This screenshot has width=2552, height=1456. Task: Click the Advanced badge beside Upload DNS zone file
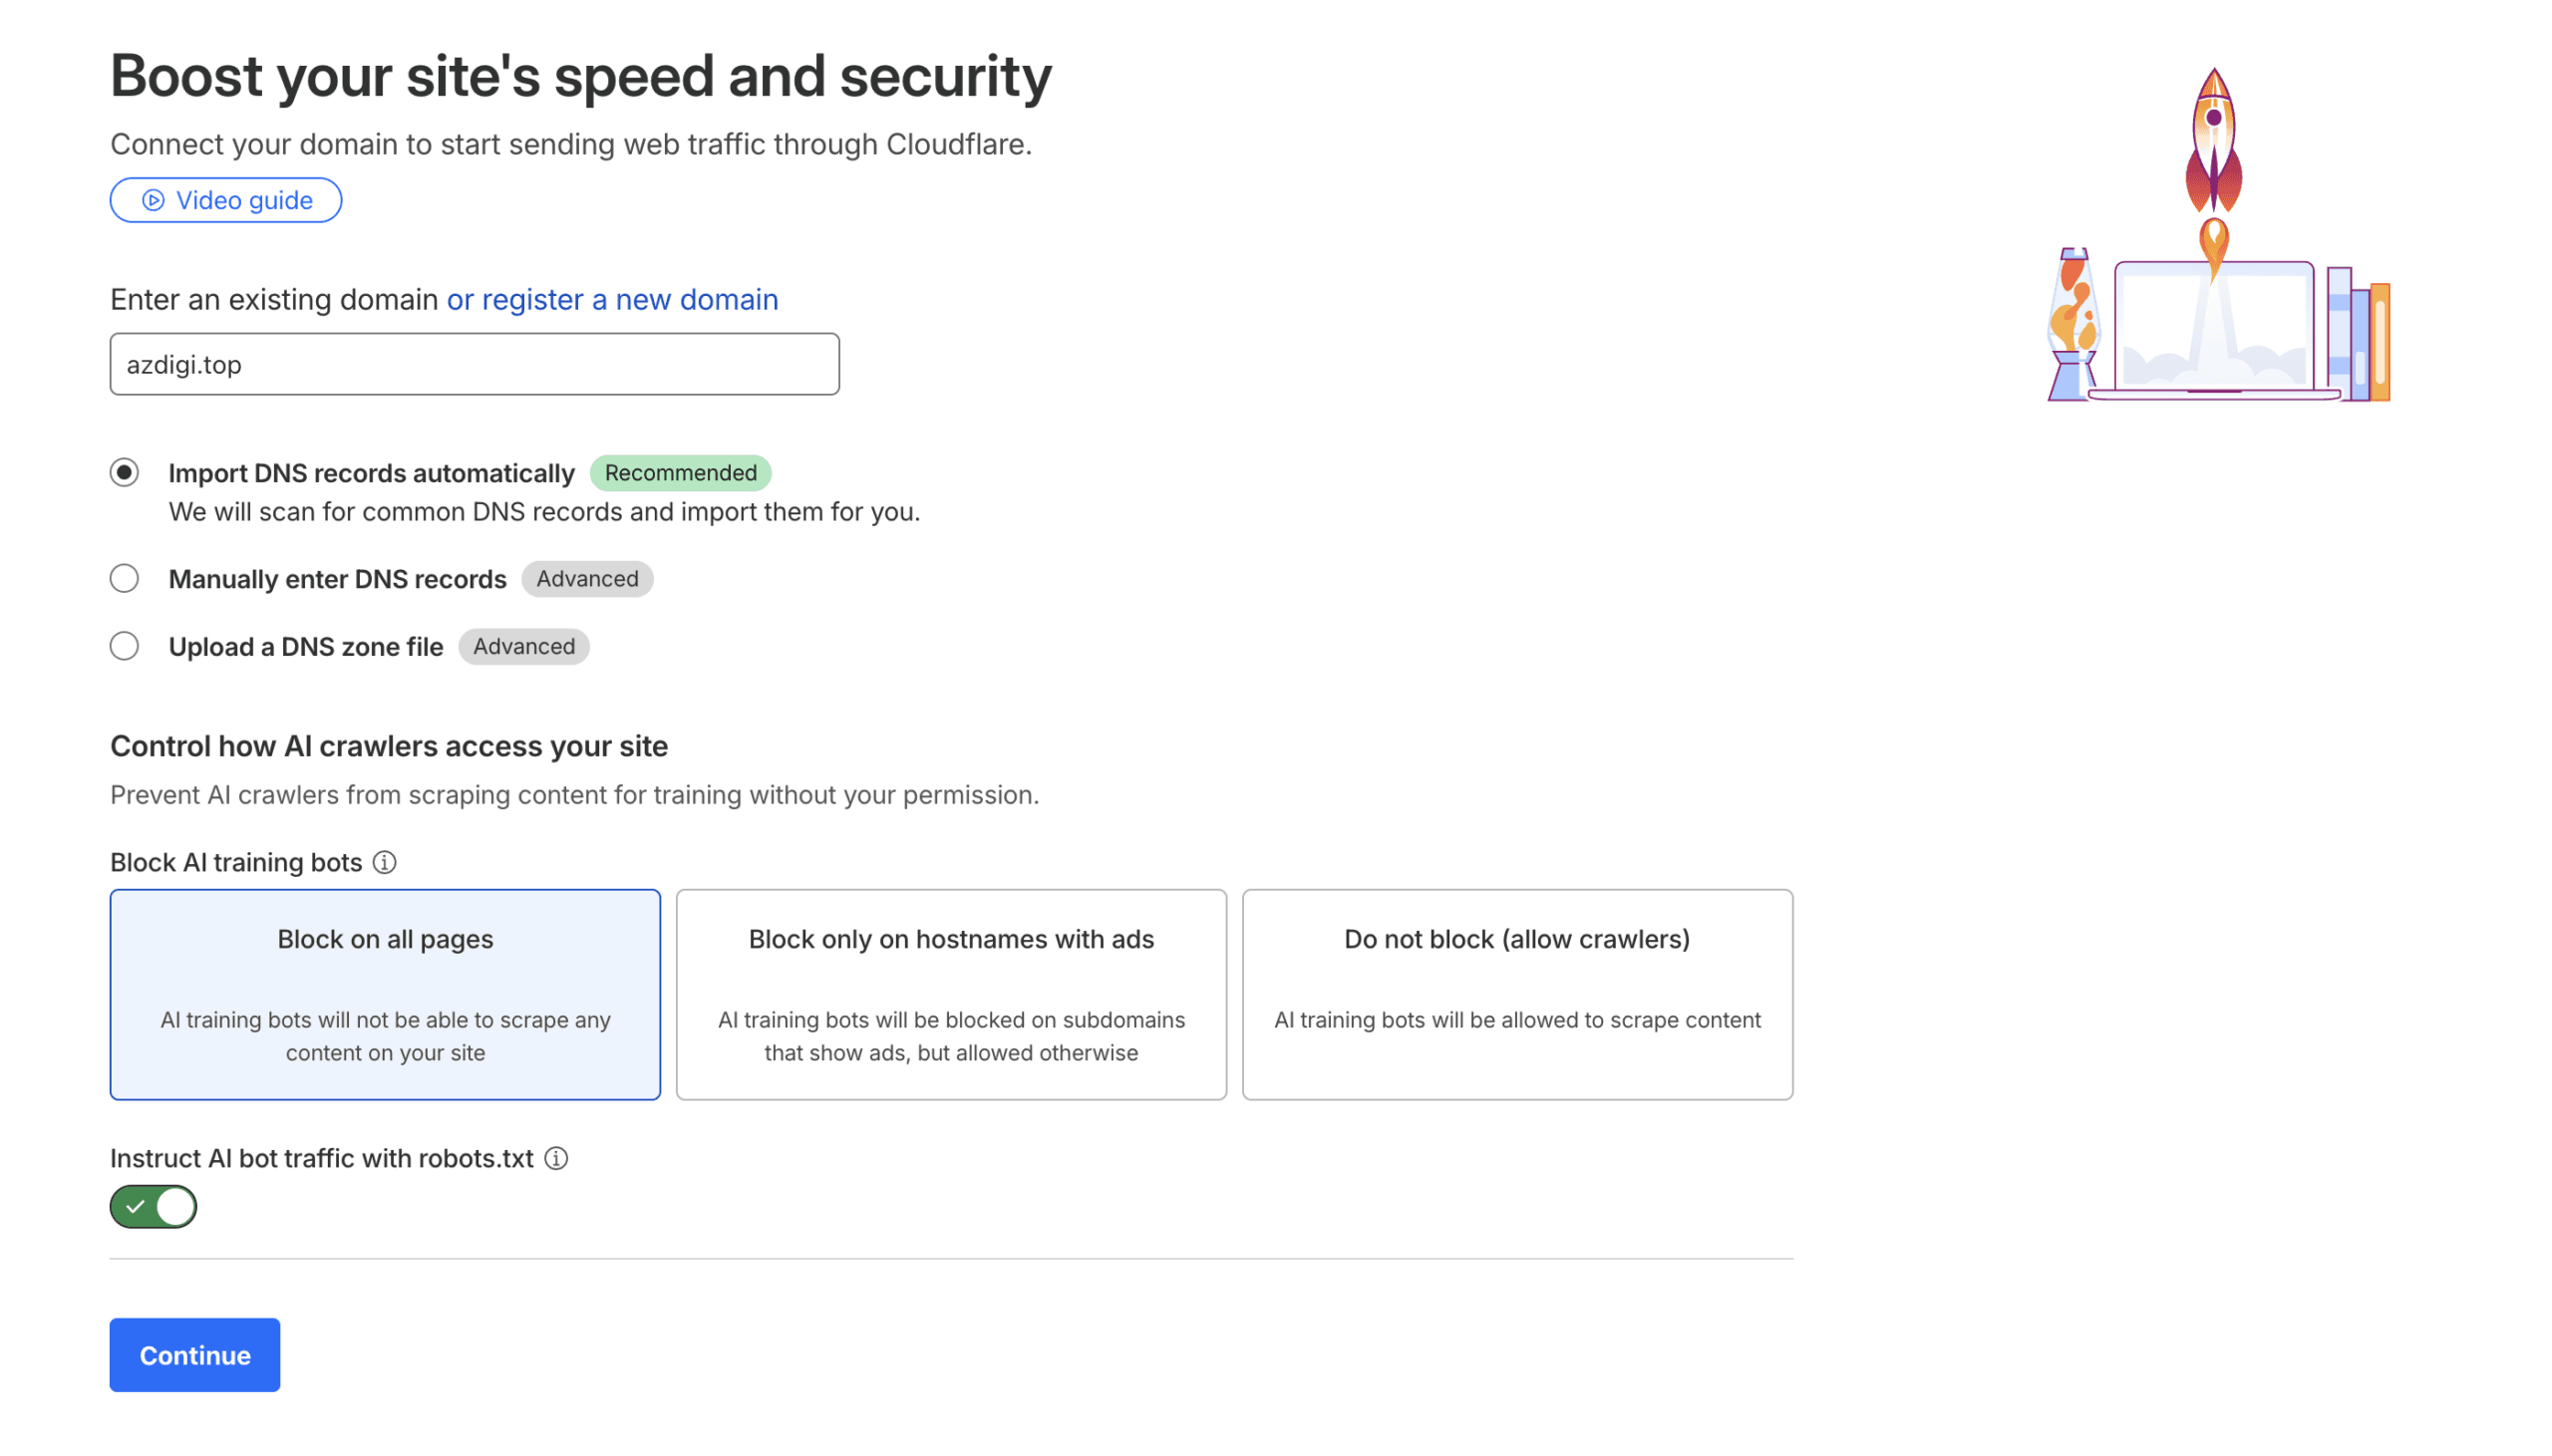tap(523, 646)
